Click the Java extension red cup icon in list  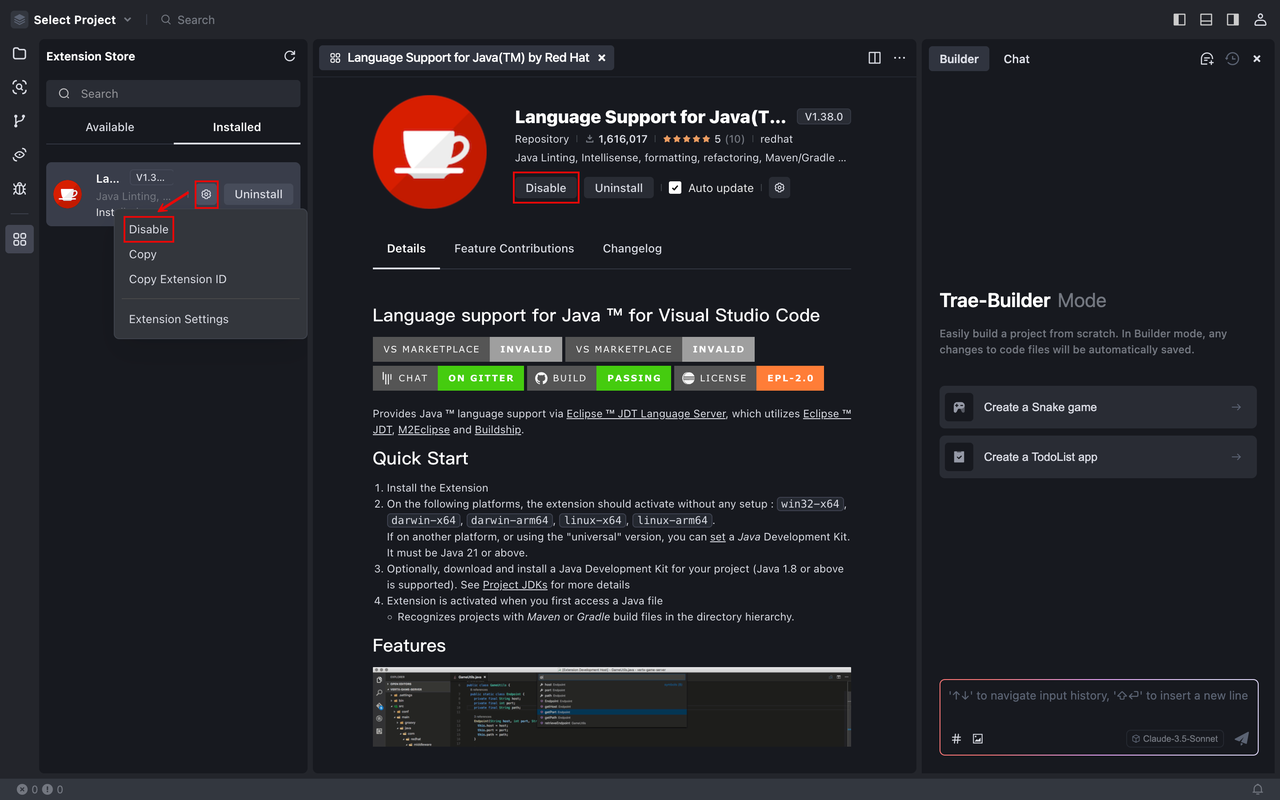pos(68,194)
